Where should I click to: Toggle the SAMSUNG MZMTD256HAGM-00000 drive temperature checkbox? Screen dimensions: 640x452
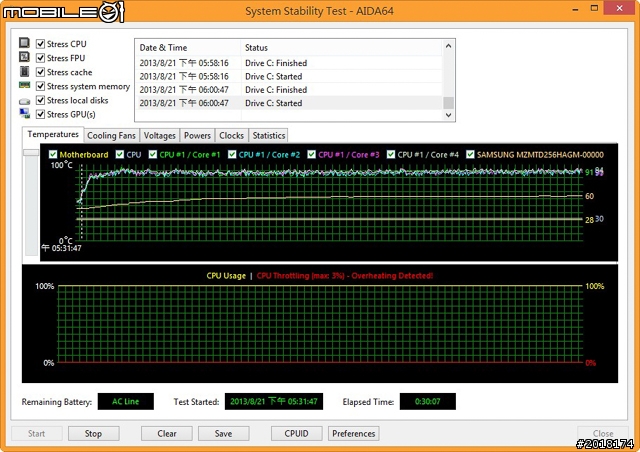click(x=470, y=154)
